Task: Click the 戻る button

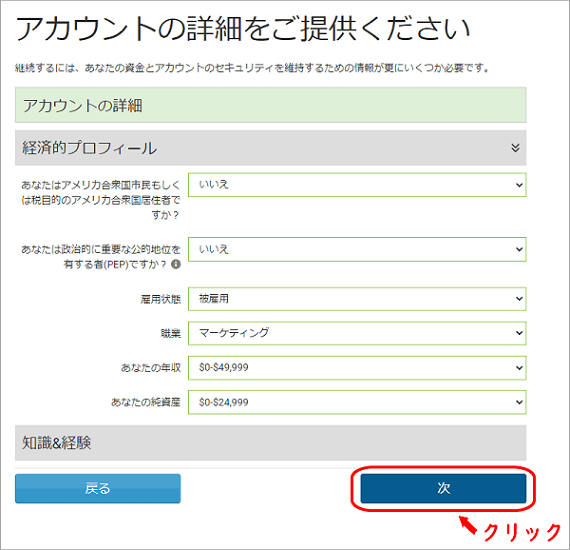Action: [x=98, y=488]
